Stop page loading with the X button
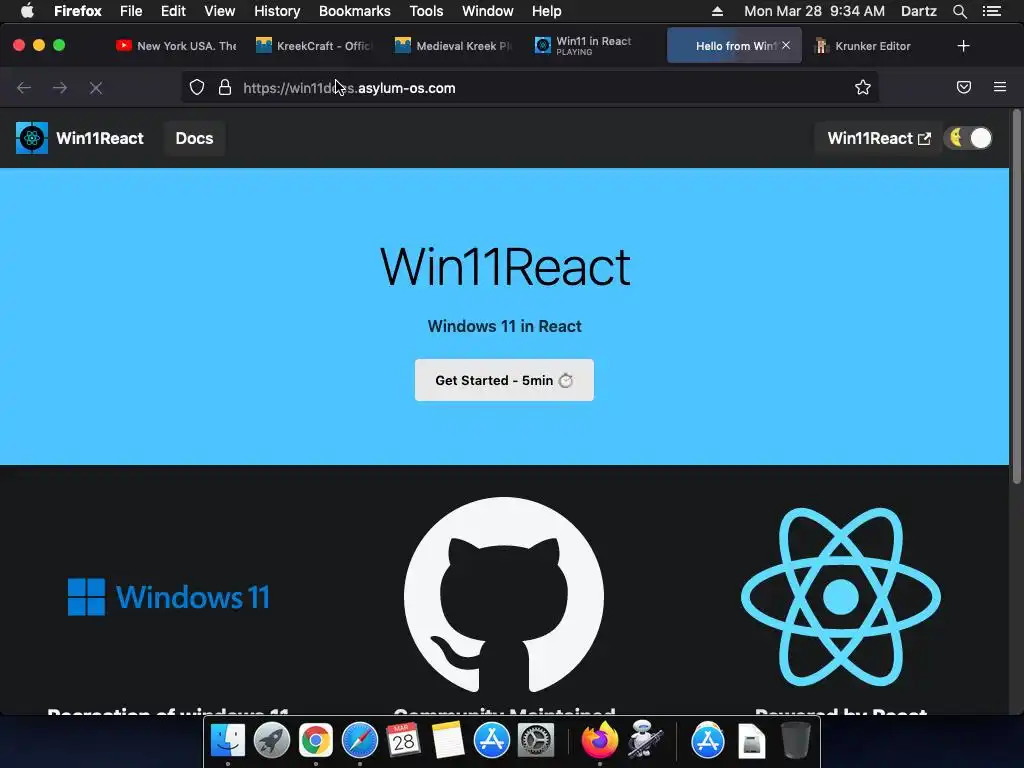 point(96,88)
